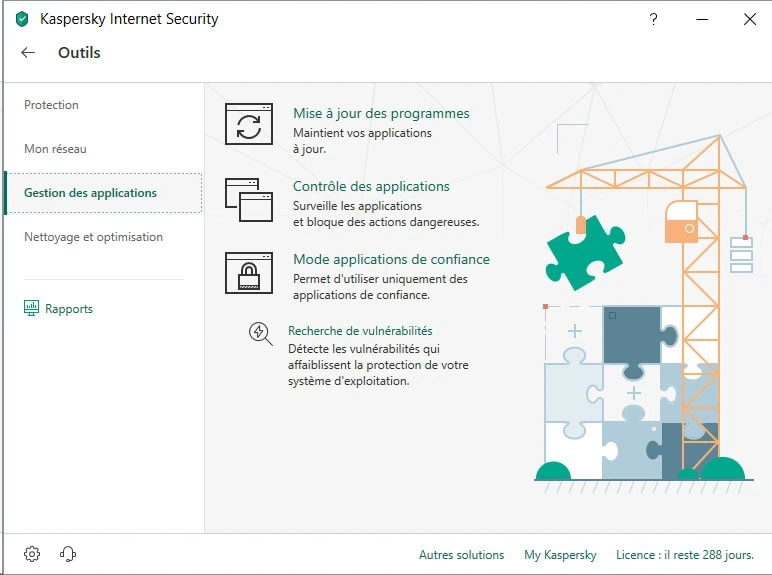This screenshot has width=772, height=575.
Task: Click the Autres solutions link
Action: pos(461,555)
